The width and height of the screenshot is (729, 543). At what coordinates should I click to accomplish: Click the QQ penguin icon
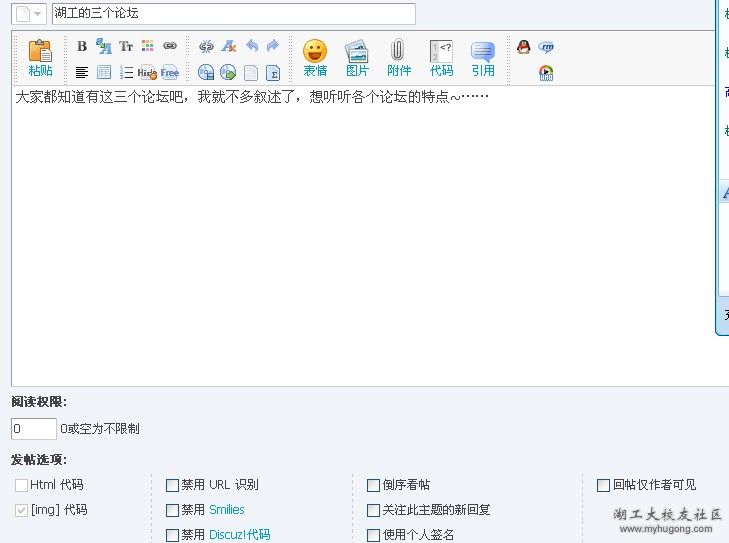point(524,46)
